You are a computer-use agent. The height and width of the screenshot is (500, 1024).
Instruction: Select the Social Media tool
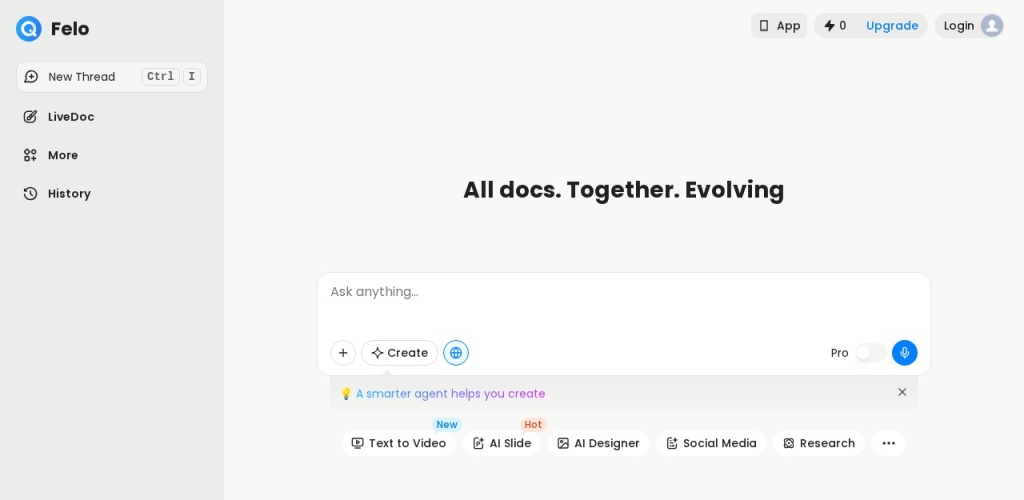click(711, 443)
